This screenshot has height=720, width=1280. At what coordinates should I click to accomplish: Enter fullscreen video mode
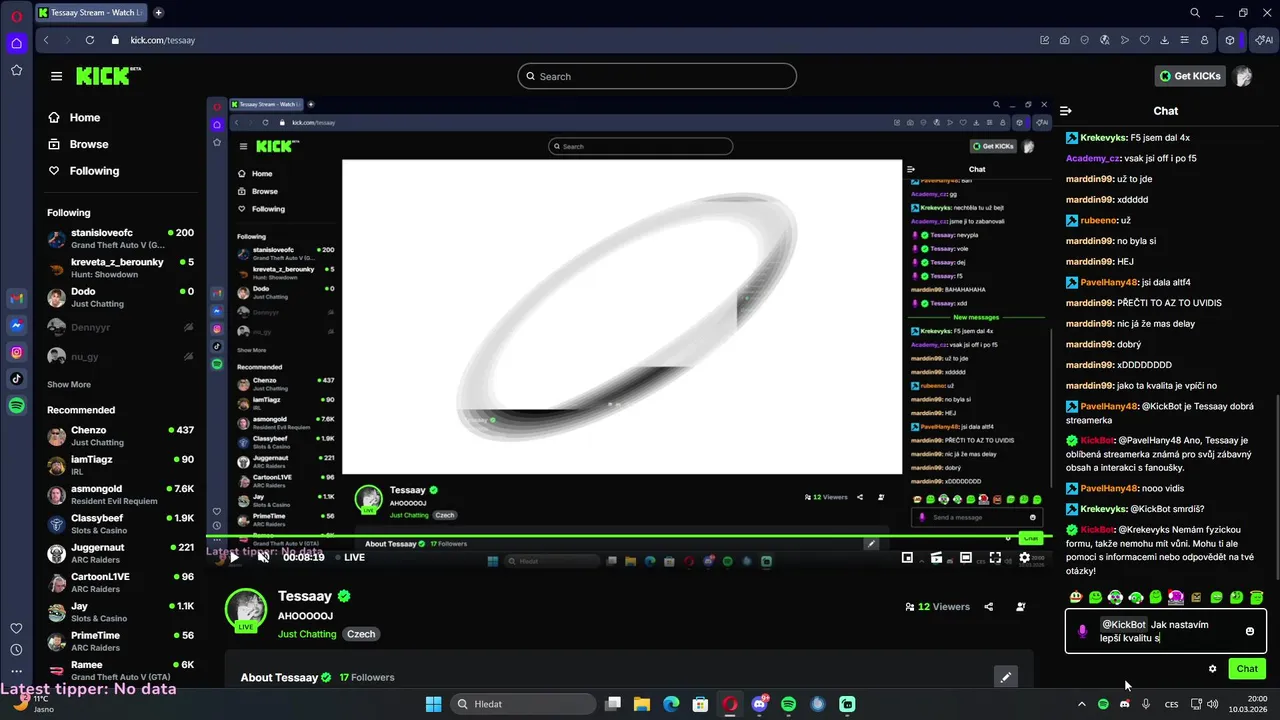tap(995, 557)
